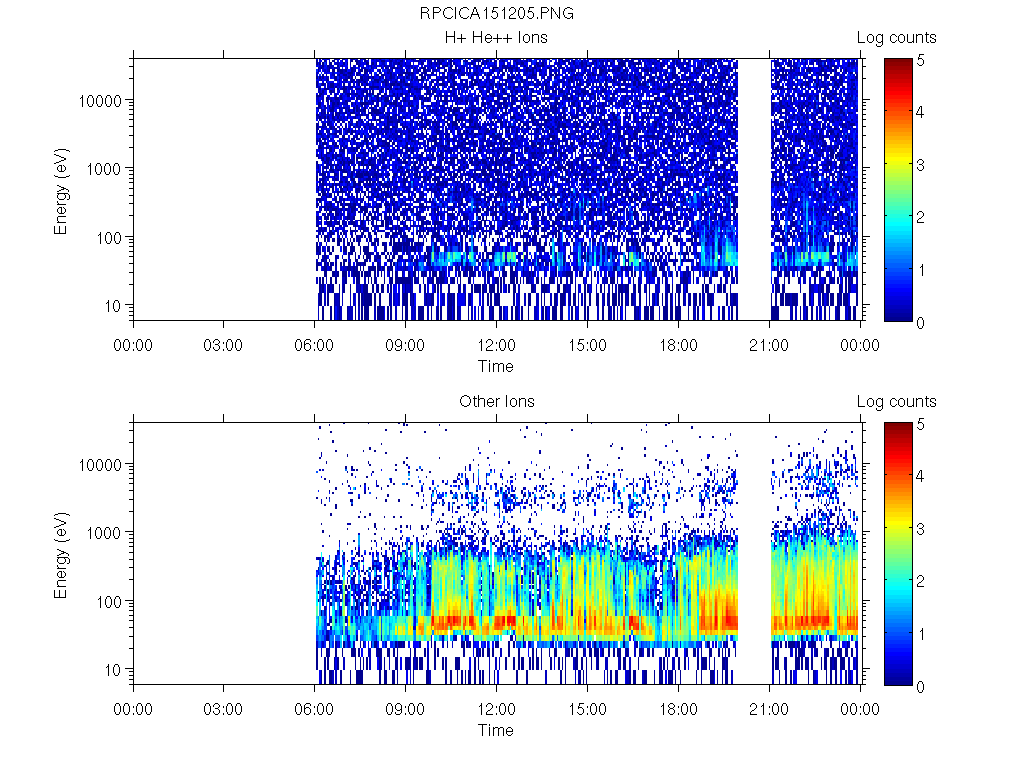The image size is (1024, 768).
Task: Click the 03:00 tick label of H+ He++ plot
Action: click(x=223, y=345)
